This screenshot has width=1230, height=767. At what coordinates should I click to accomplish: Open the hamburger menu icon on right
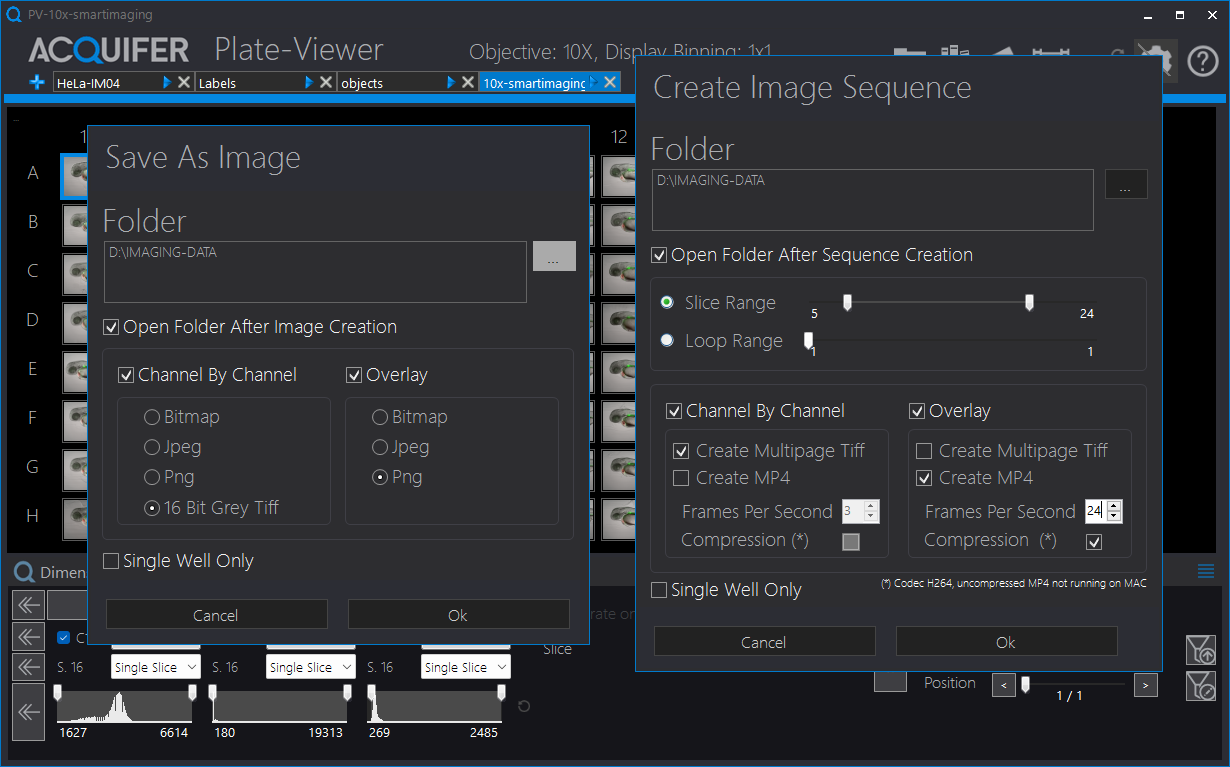(1206, 572)
